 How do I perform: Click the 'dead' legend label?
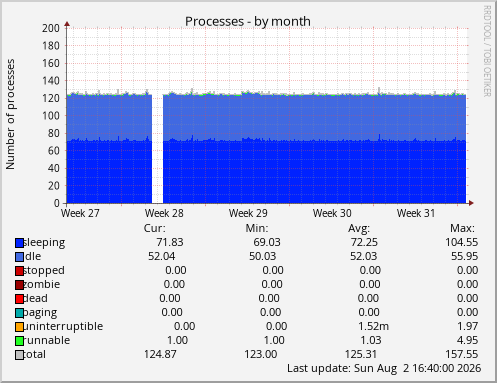pos(36,298)
